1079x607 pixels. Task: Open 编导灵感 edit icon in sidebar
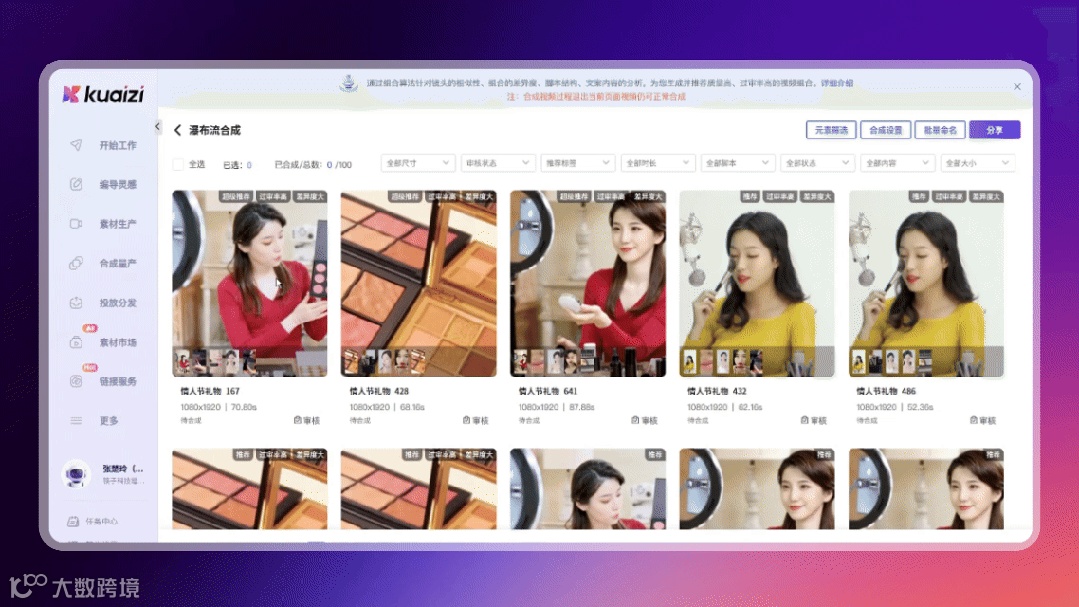coord(76,184)
